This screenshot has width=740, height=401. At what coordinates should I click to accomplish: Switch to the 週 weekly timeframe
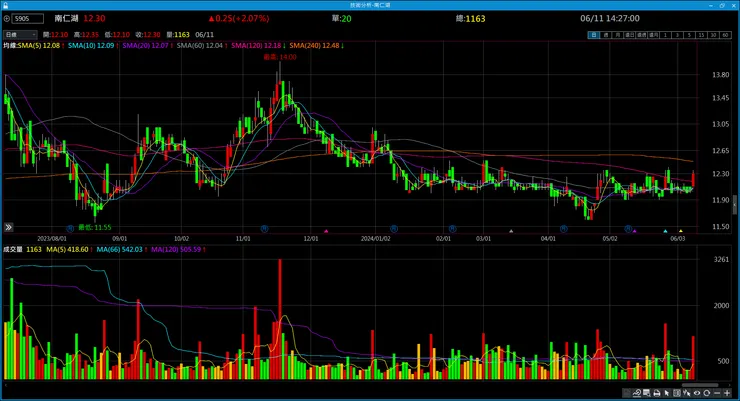[x=606, y=35]
